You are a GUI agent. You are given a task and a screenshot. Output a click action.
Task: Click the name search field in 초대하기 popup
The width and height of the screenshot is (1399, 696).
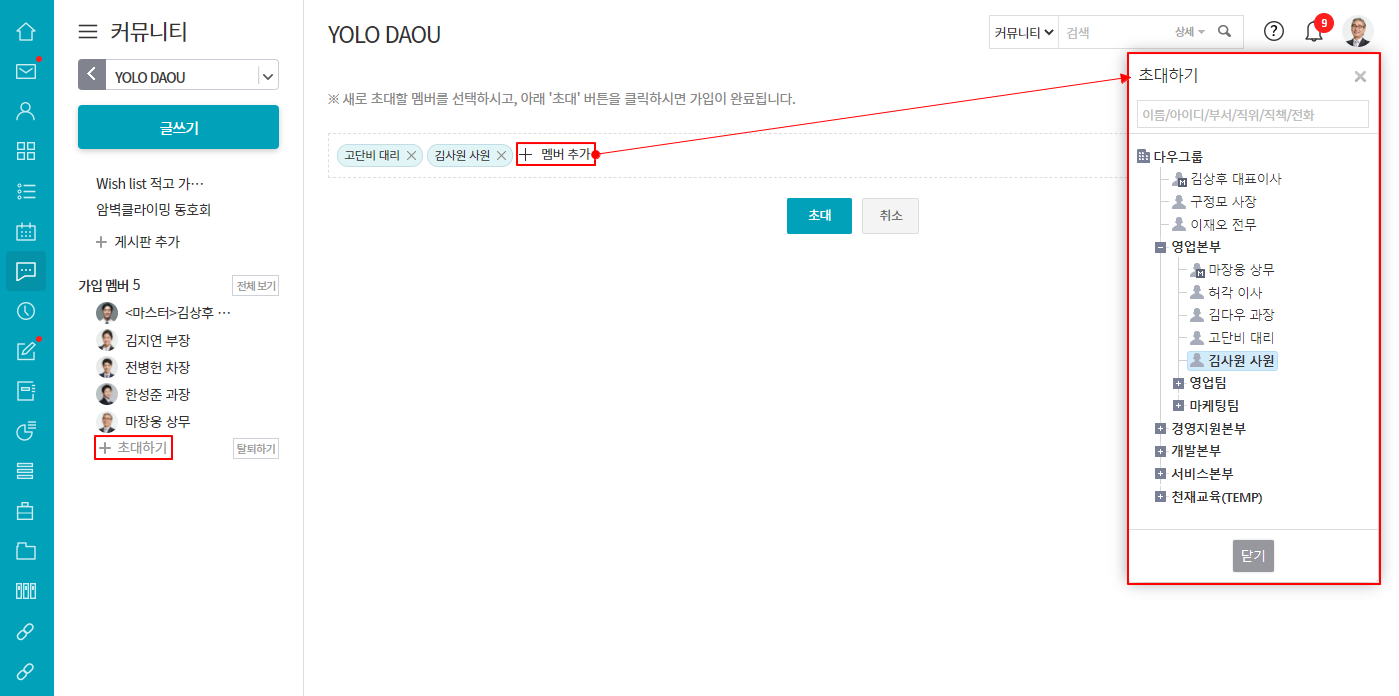1252,114
